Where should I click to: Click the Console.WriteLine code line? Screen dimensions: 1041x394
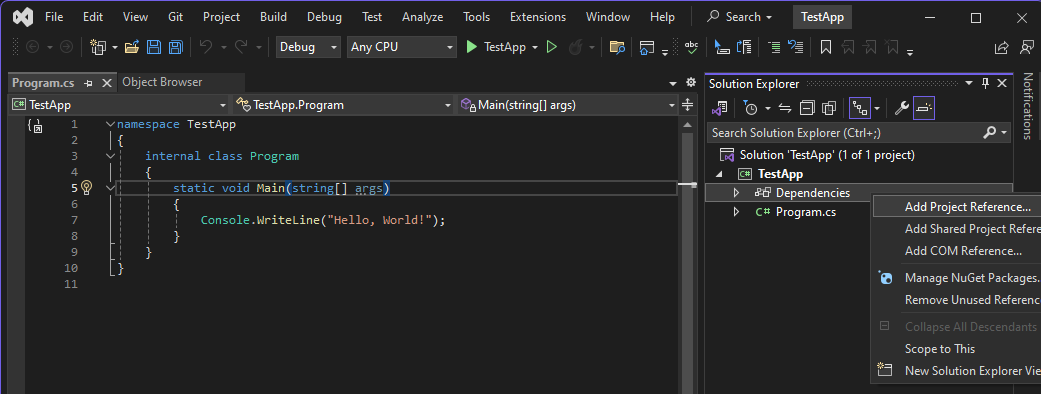pos(323,220)
